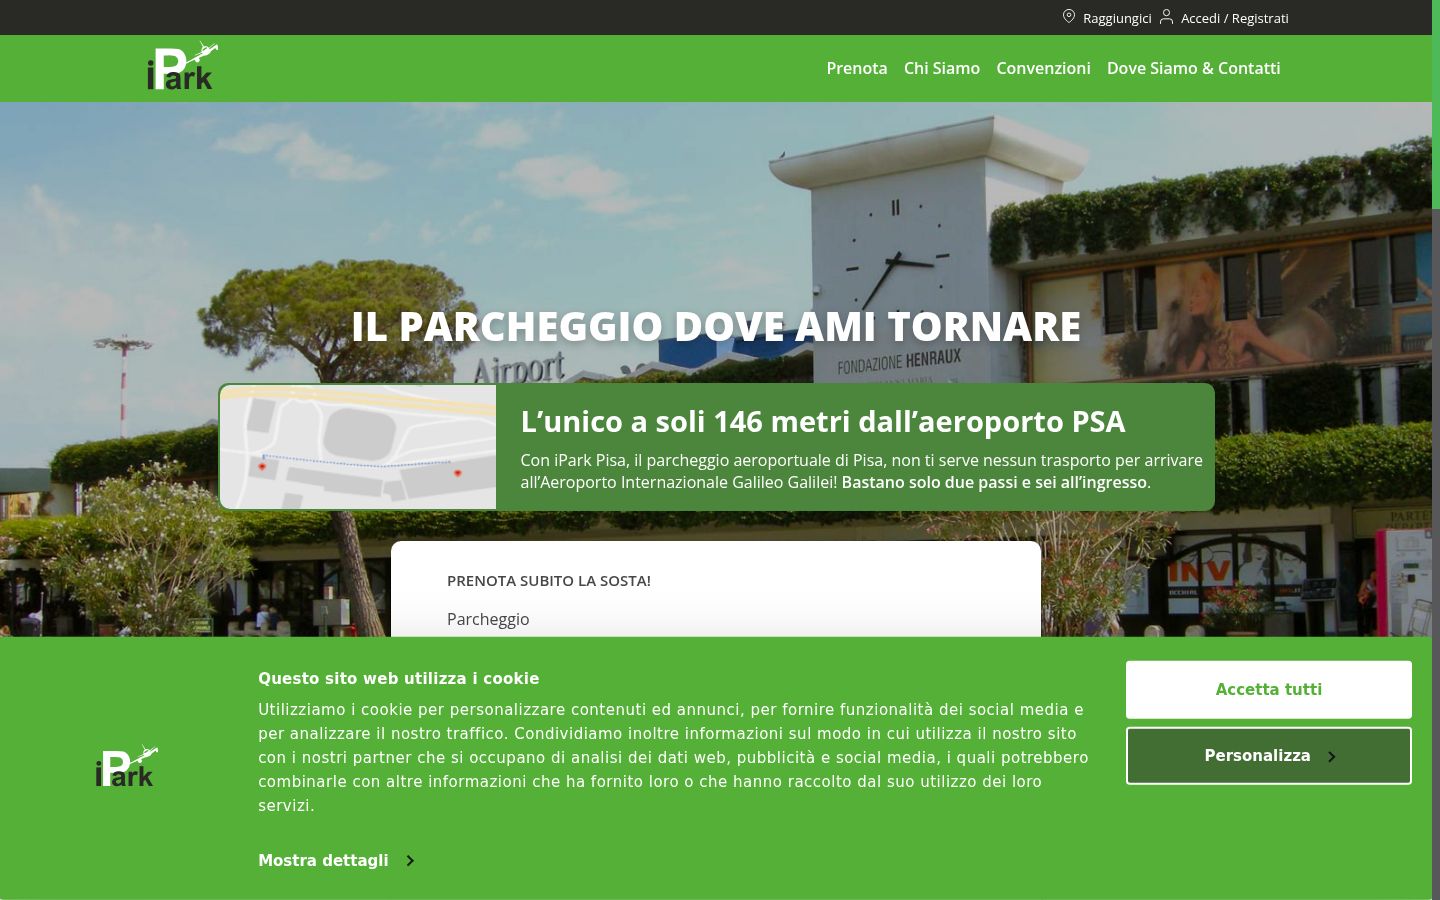The image size is (1440, 900).
Task: Open cookie settings via Personalizza
Action: point(1269,755)
